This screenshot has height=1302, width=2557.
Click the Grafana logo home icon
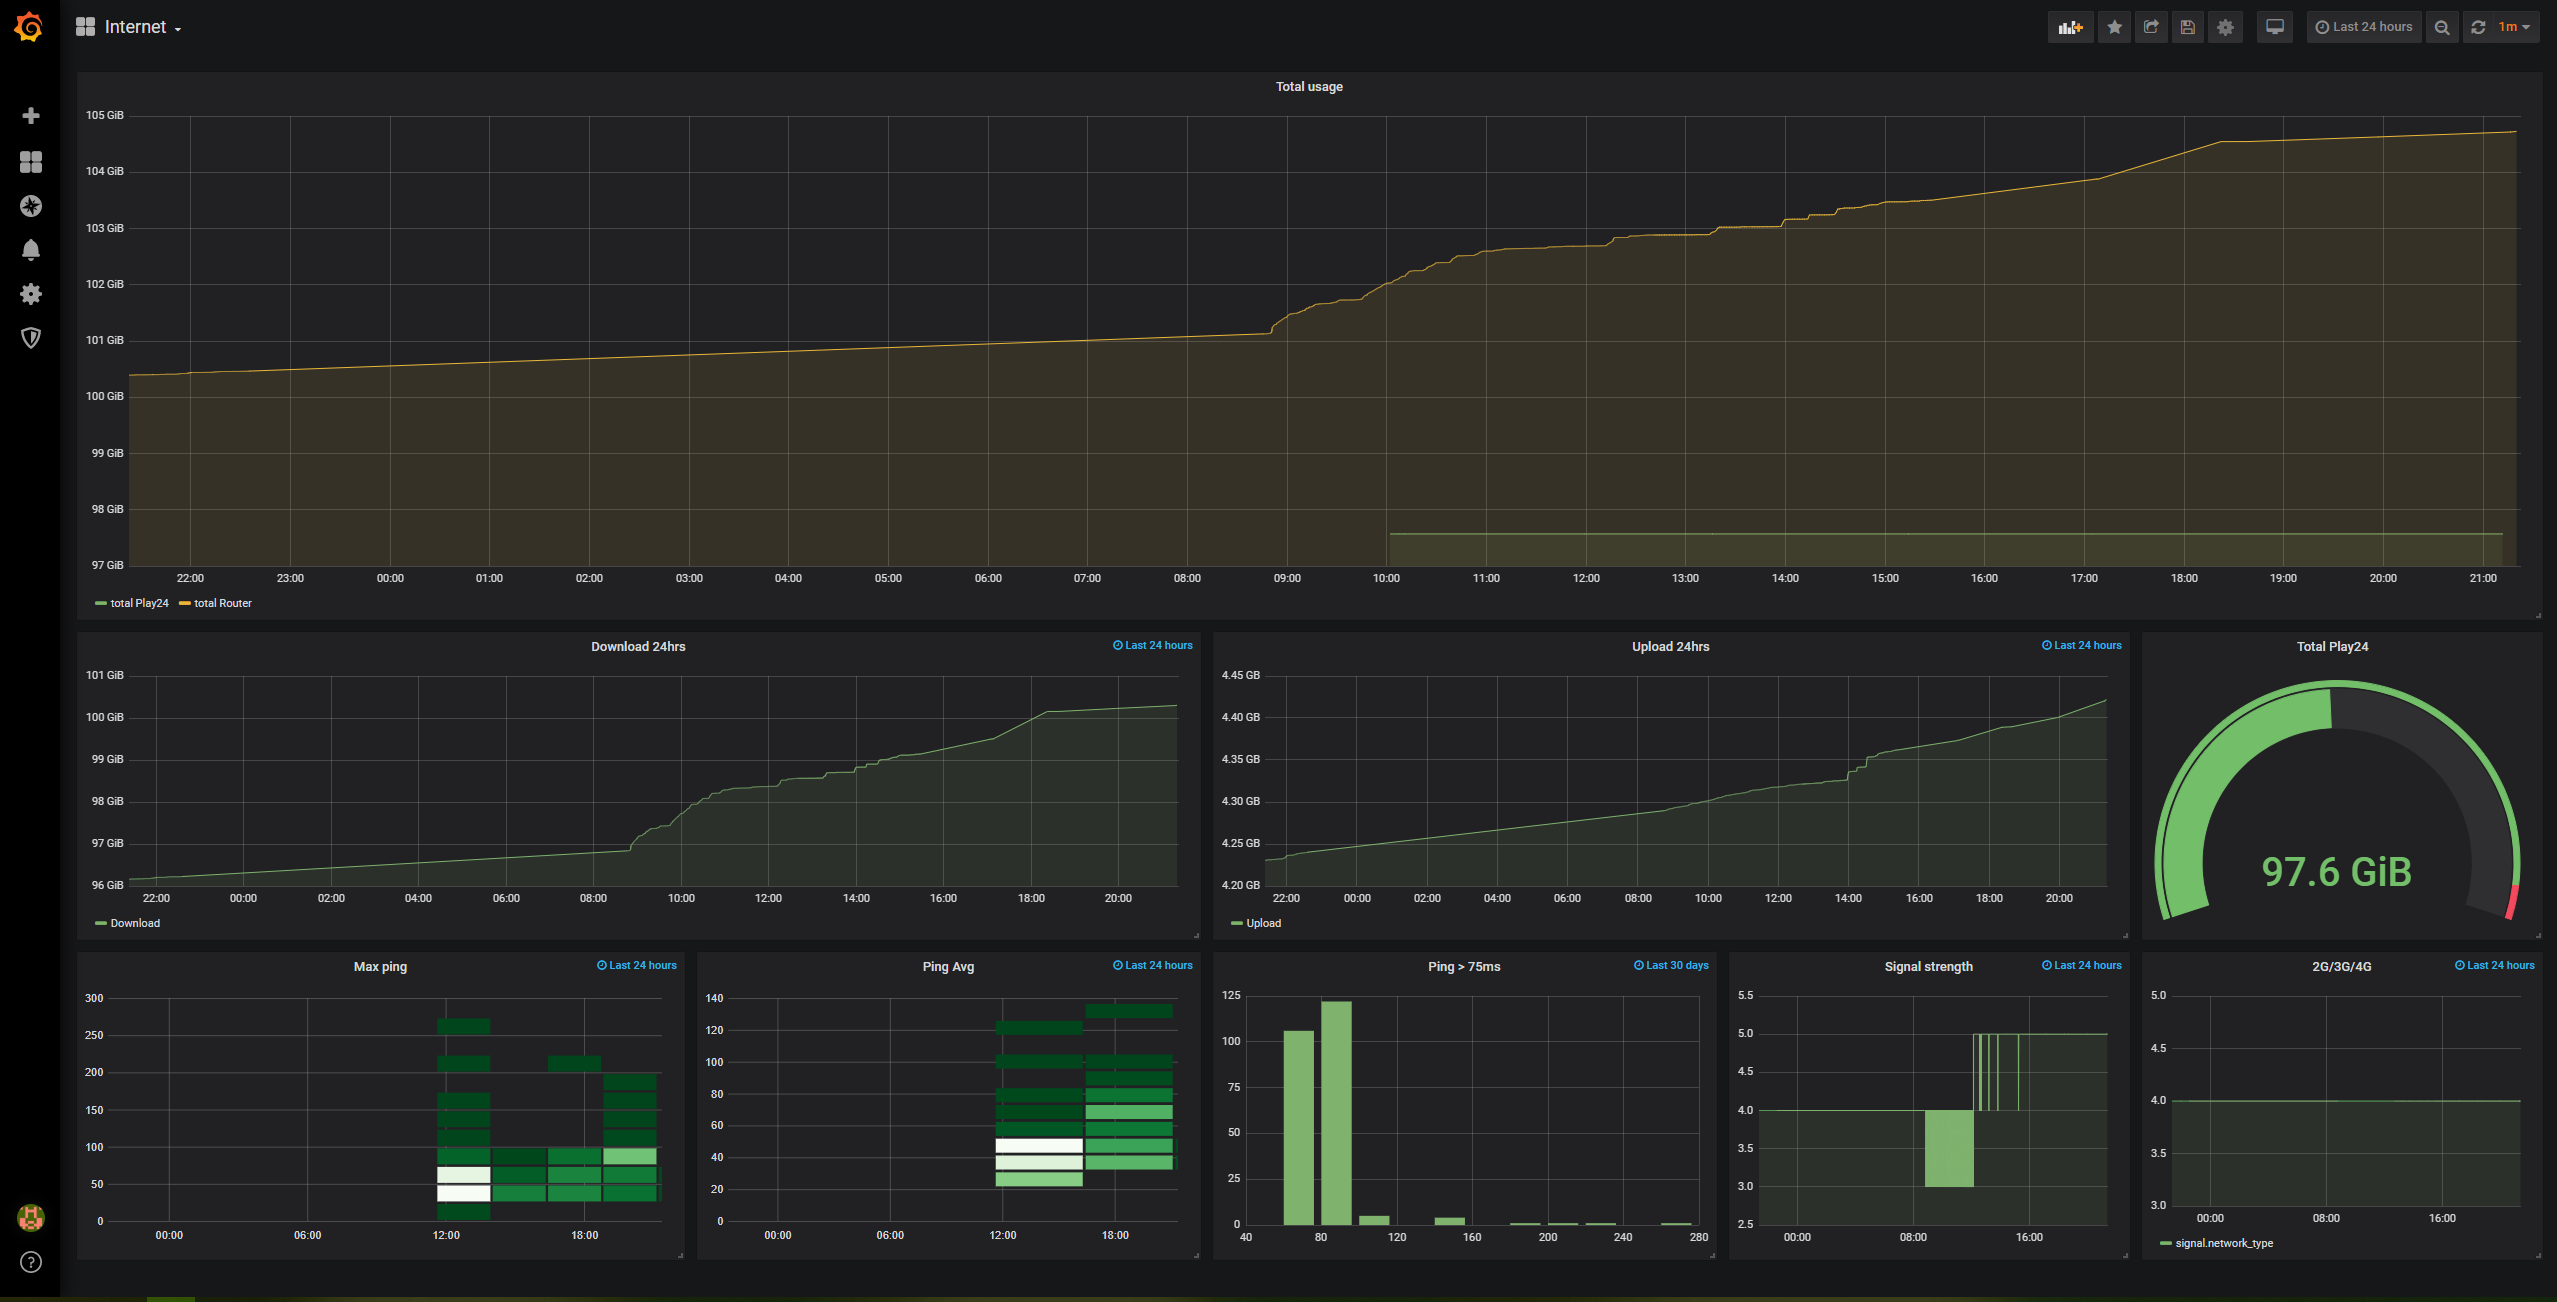coord(29,27)
